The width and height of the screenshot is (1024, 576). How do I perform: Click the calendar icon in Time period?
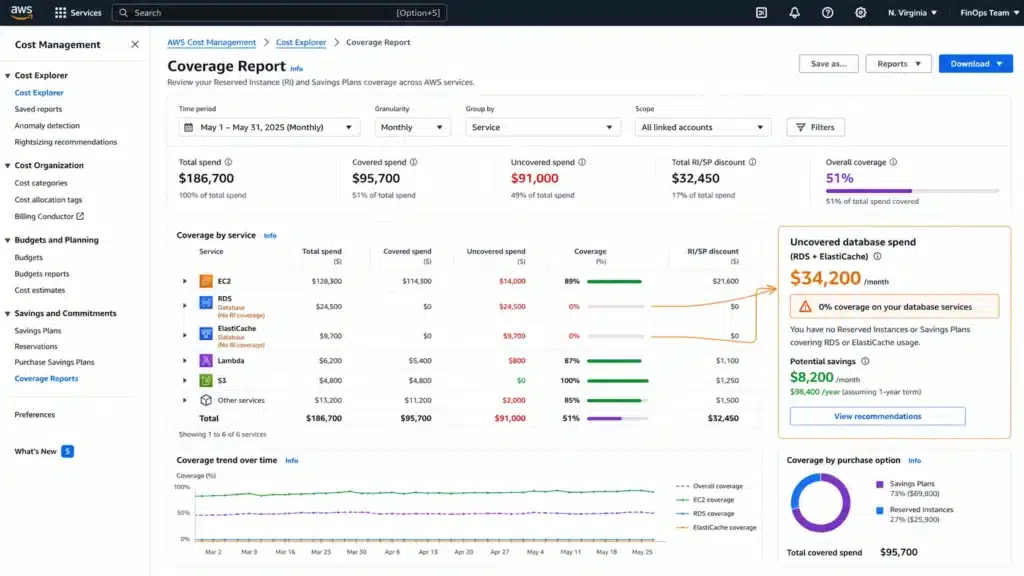tap(189, 127)
